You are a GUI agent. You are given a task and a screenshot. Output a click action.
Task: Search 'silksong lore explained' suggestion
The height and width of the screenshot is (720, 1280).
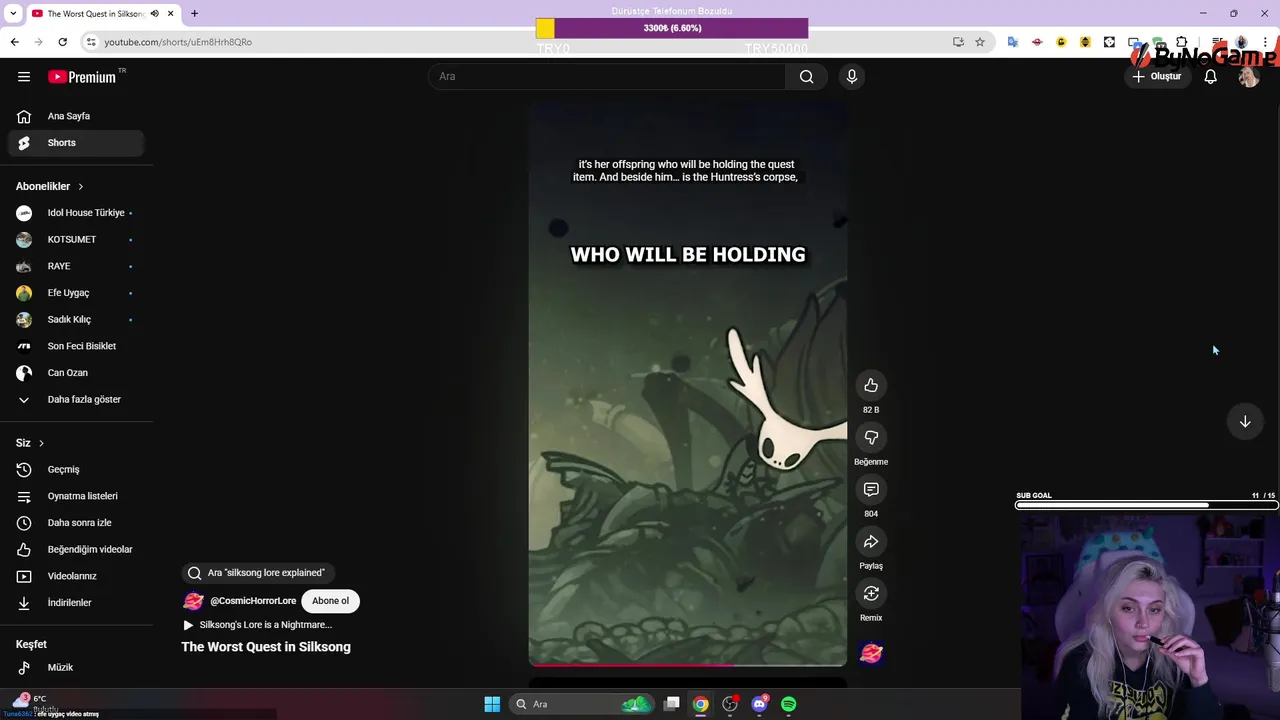point(258,573)
